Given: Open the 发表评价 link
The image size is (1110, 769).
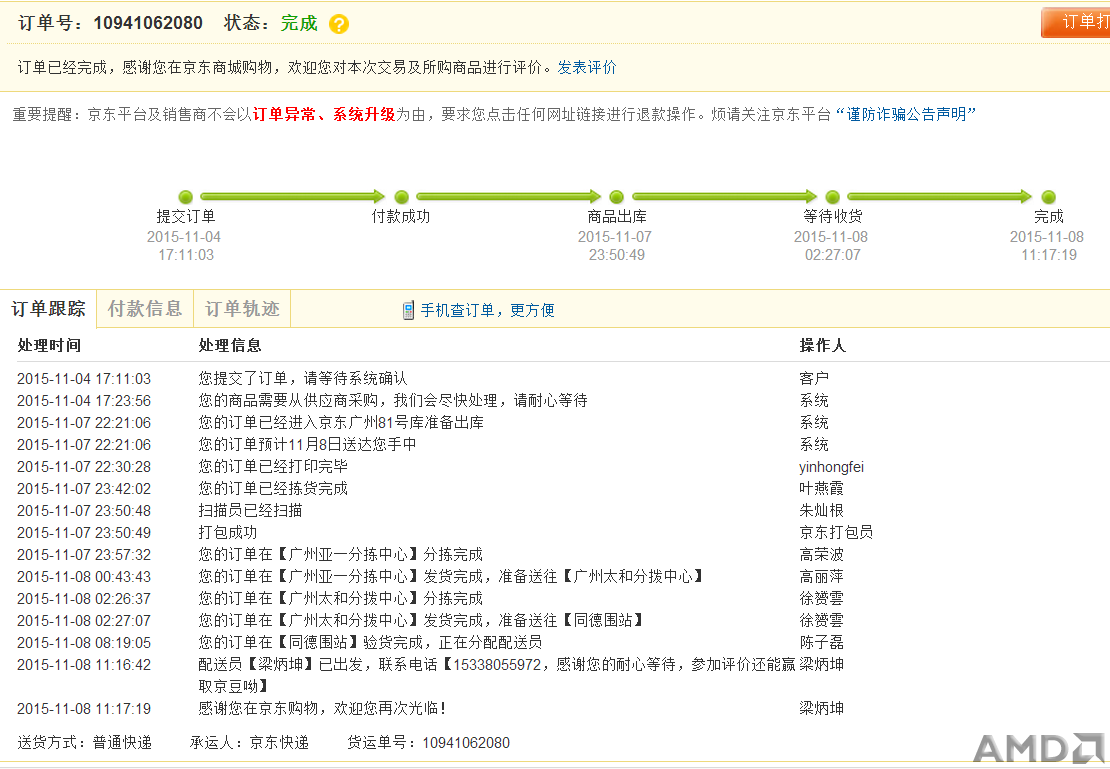Looking at the screenshot, I should pos(587,67).
